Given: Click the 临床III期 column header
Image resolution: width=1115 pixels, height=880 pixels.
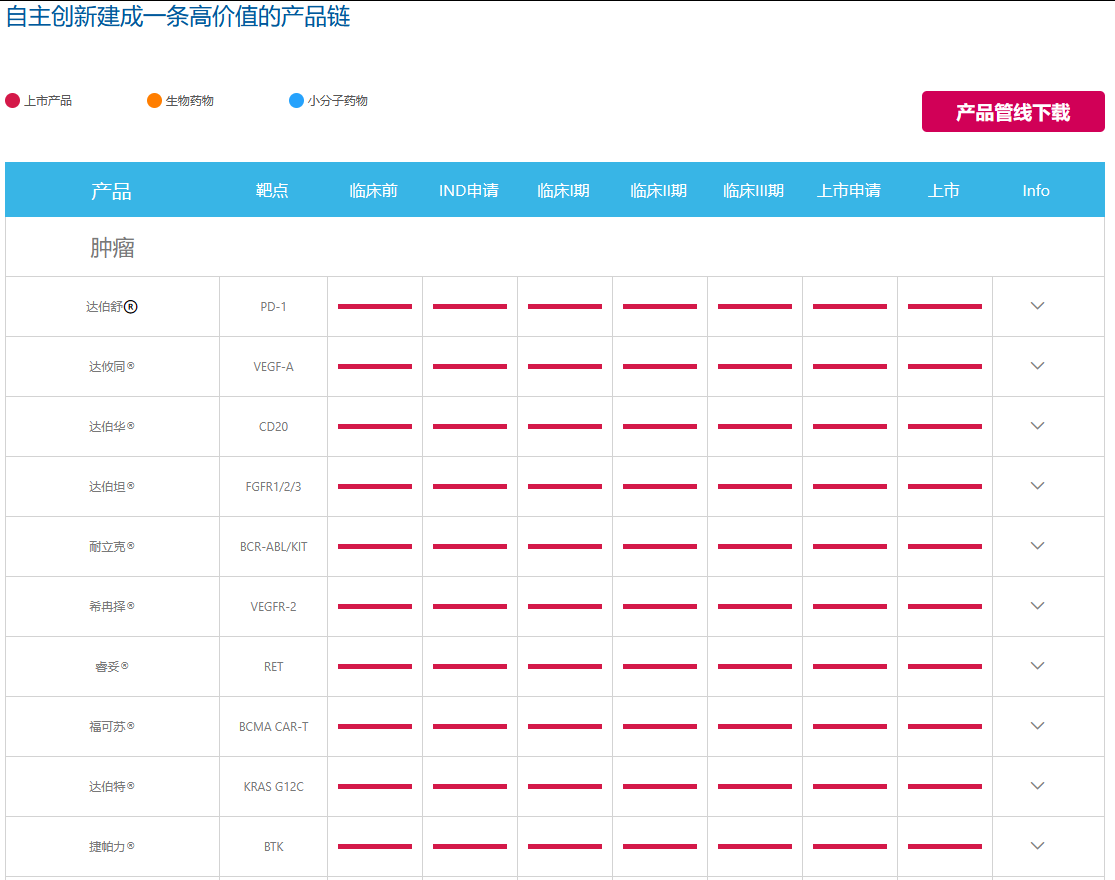Looking at the screenshot, I should coord(753,191).
